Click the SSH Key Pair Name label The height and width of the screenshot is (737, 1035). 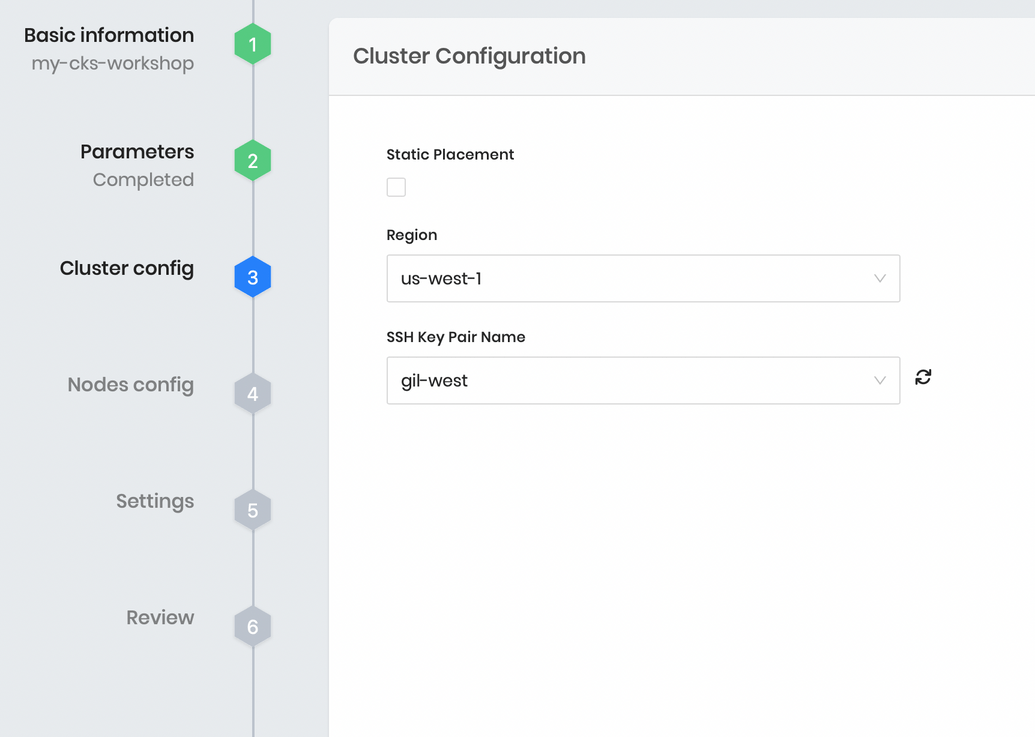pos(456,337)
